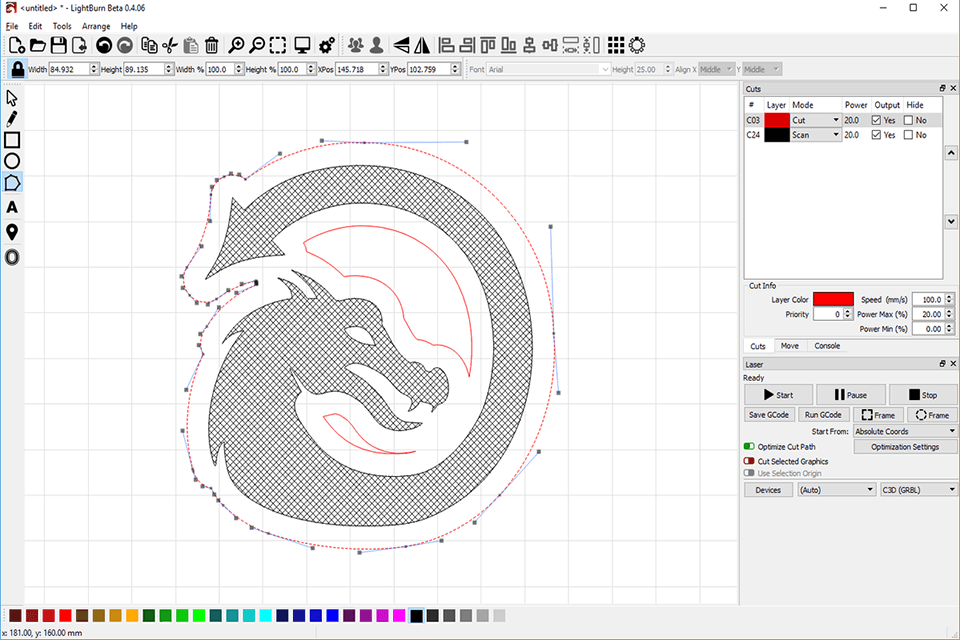Open the Start From dropdown

coord(903,430)
